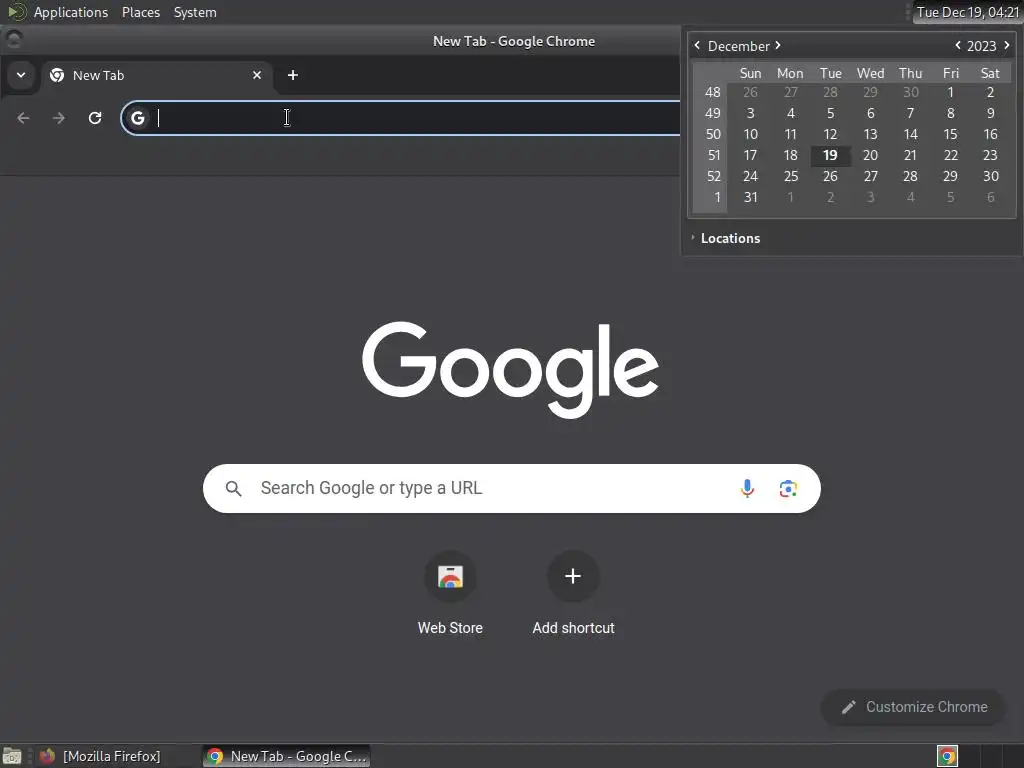Select December 13 in the calendar
1024x768 pixels.
pos(870,135)
